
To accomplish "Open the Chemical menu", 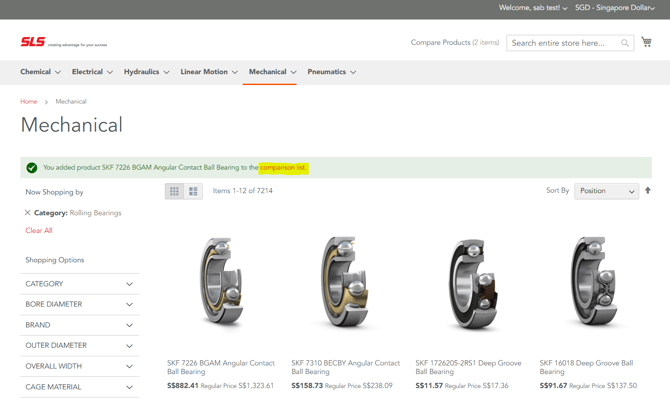I will tap(40, 72).
